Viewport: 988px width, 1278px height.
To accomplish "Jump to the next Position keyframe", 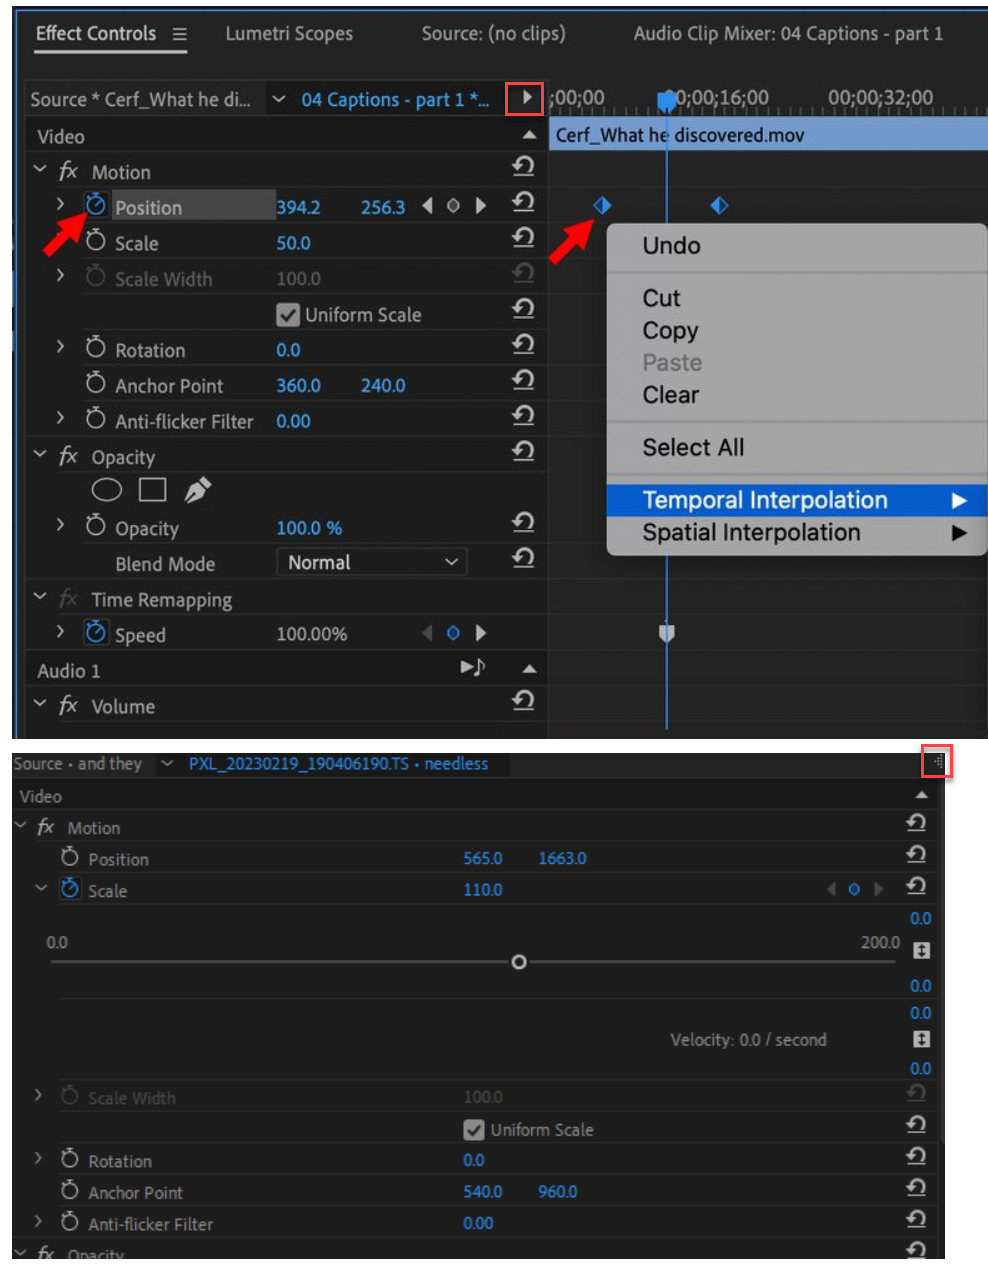I will click(481, 206).
